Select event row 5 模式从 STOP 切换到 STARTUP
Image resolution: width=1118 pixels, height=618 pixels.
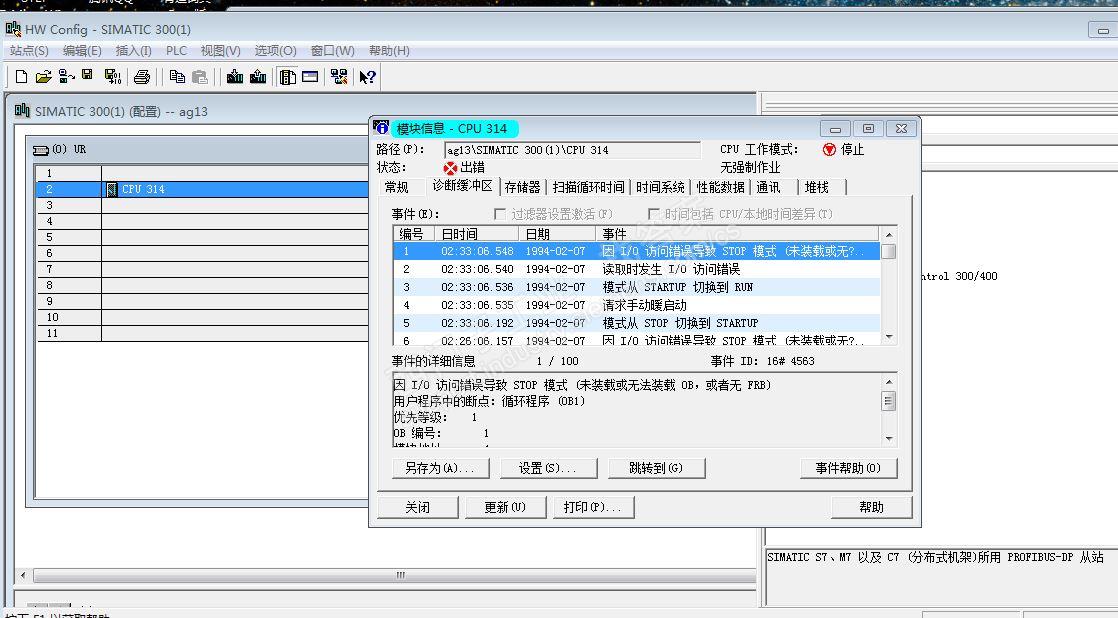[x=637, y=323]
